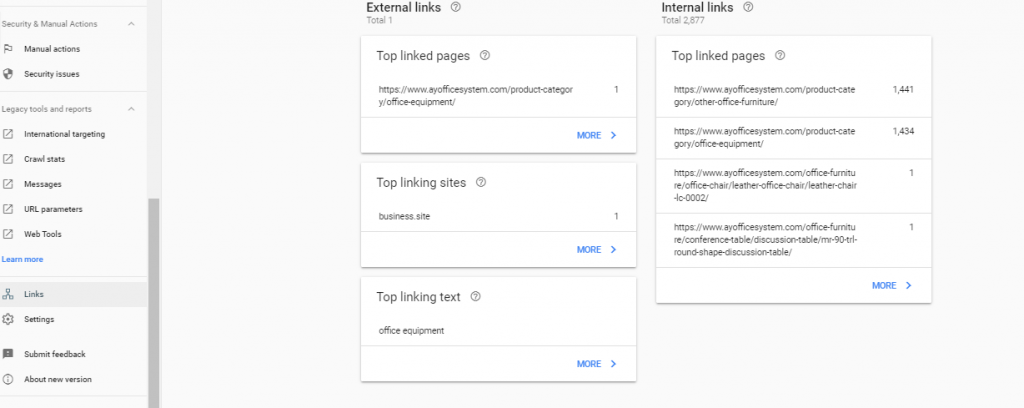Open URL parameters in sidebar

pos(53,209)
